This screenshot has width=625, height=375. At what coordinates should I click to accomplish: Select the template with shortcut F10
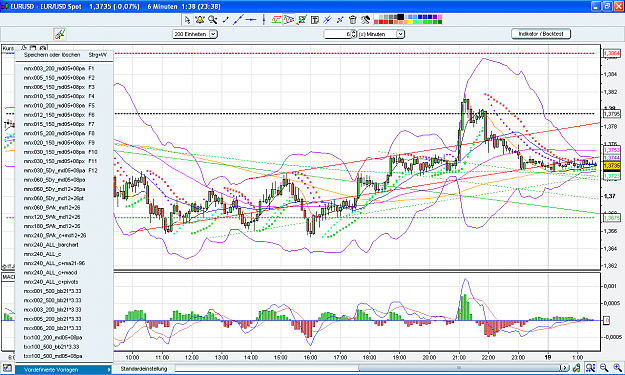pyautogui.click(x=65, y=152)
